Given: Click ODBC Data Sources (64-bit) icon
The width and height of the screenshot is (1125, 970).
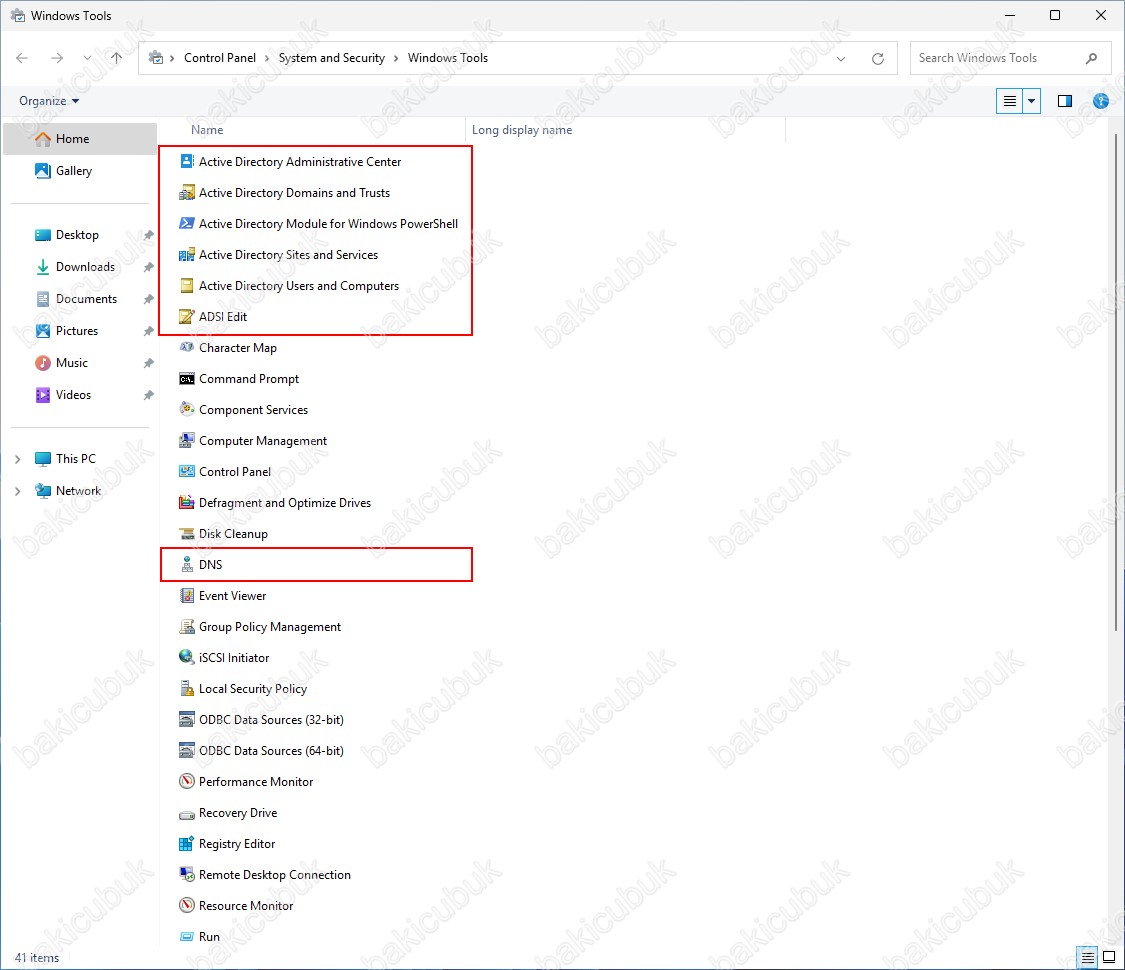Looking at the screenshot, I should (187, 750).
